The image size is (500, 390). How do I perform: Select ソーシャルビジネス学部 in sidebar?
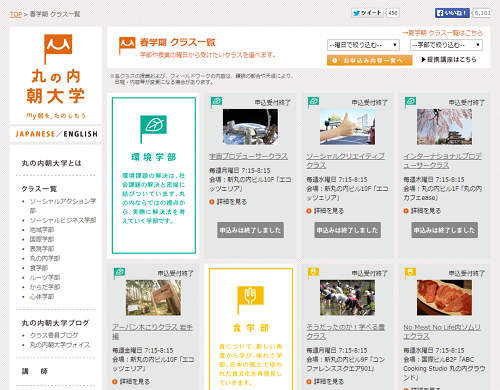point(63,220)
